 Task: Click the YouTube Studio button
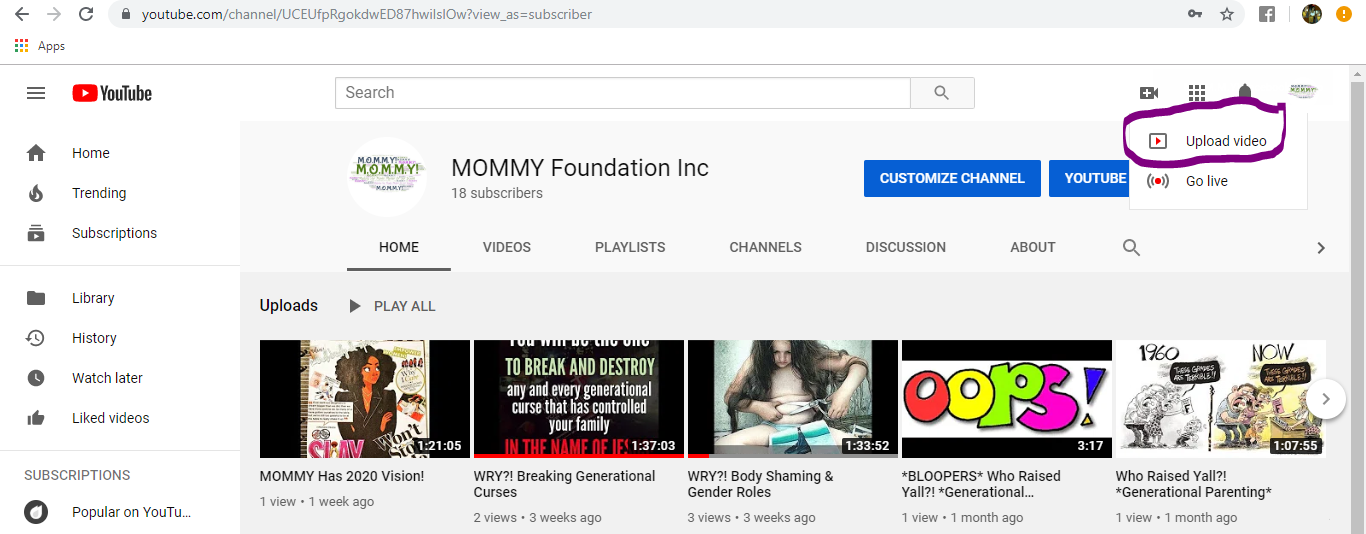click(x=1090, y=178)
